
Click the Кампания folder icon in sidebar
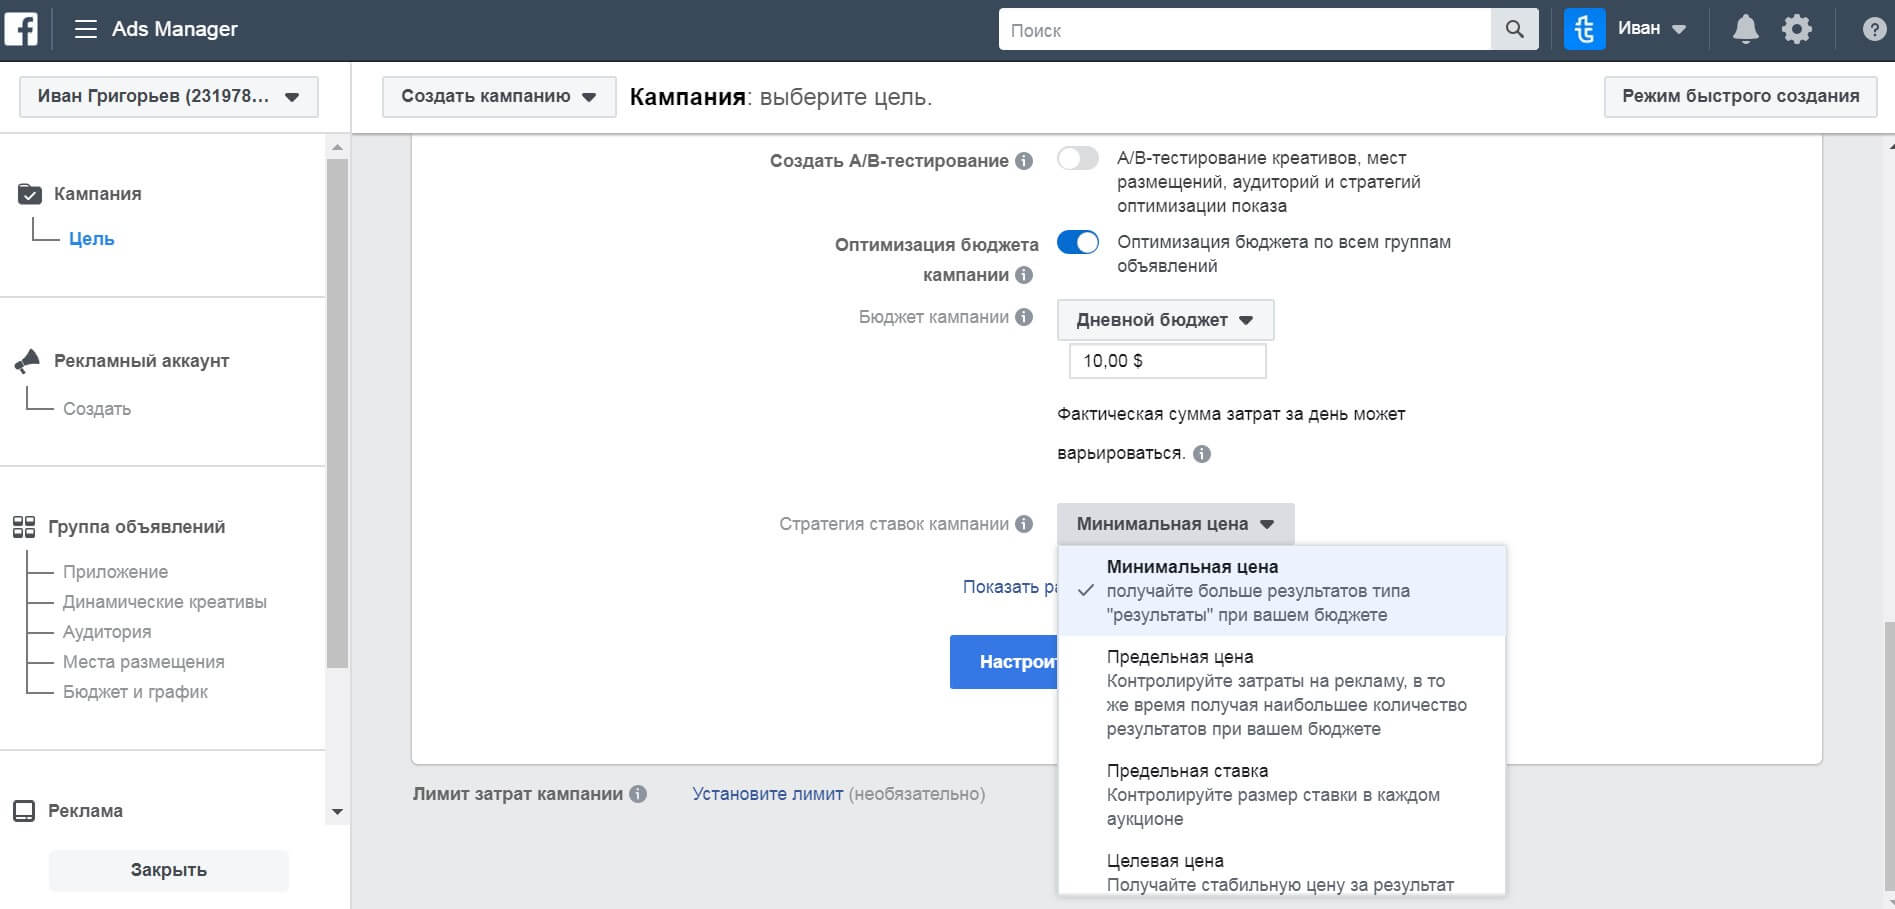click(x=30, y=194)
